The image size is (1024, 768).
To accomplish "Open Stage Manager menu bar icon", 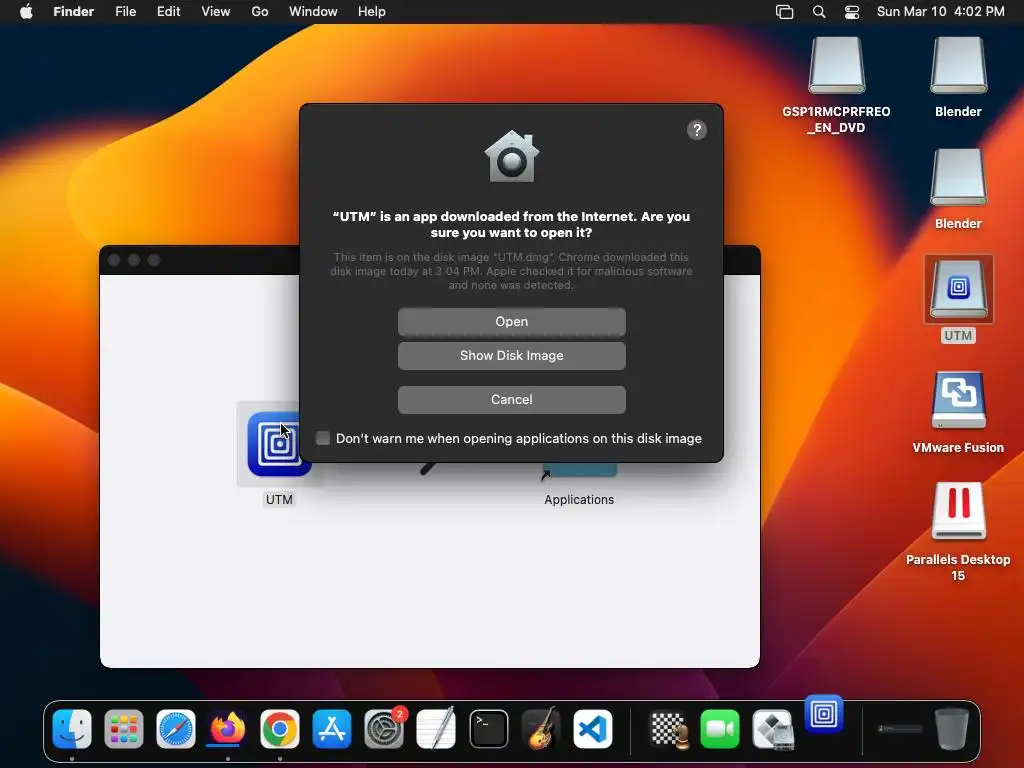I will tap(784, 12).
